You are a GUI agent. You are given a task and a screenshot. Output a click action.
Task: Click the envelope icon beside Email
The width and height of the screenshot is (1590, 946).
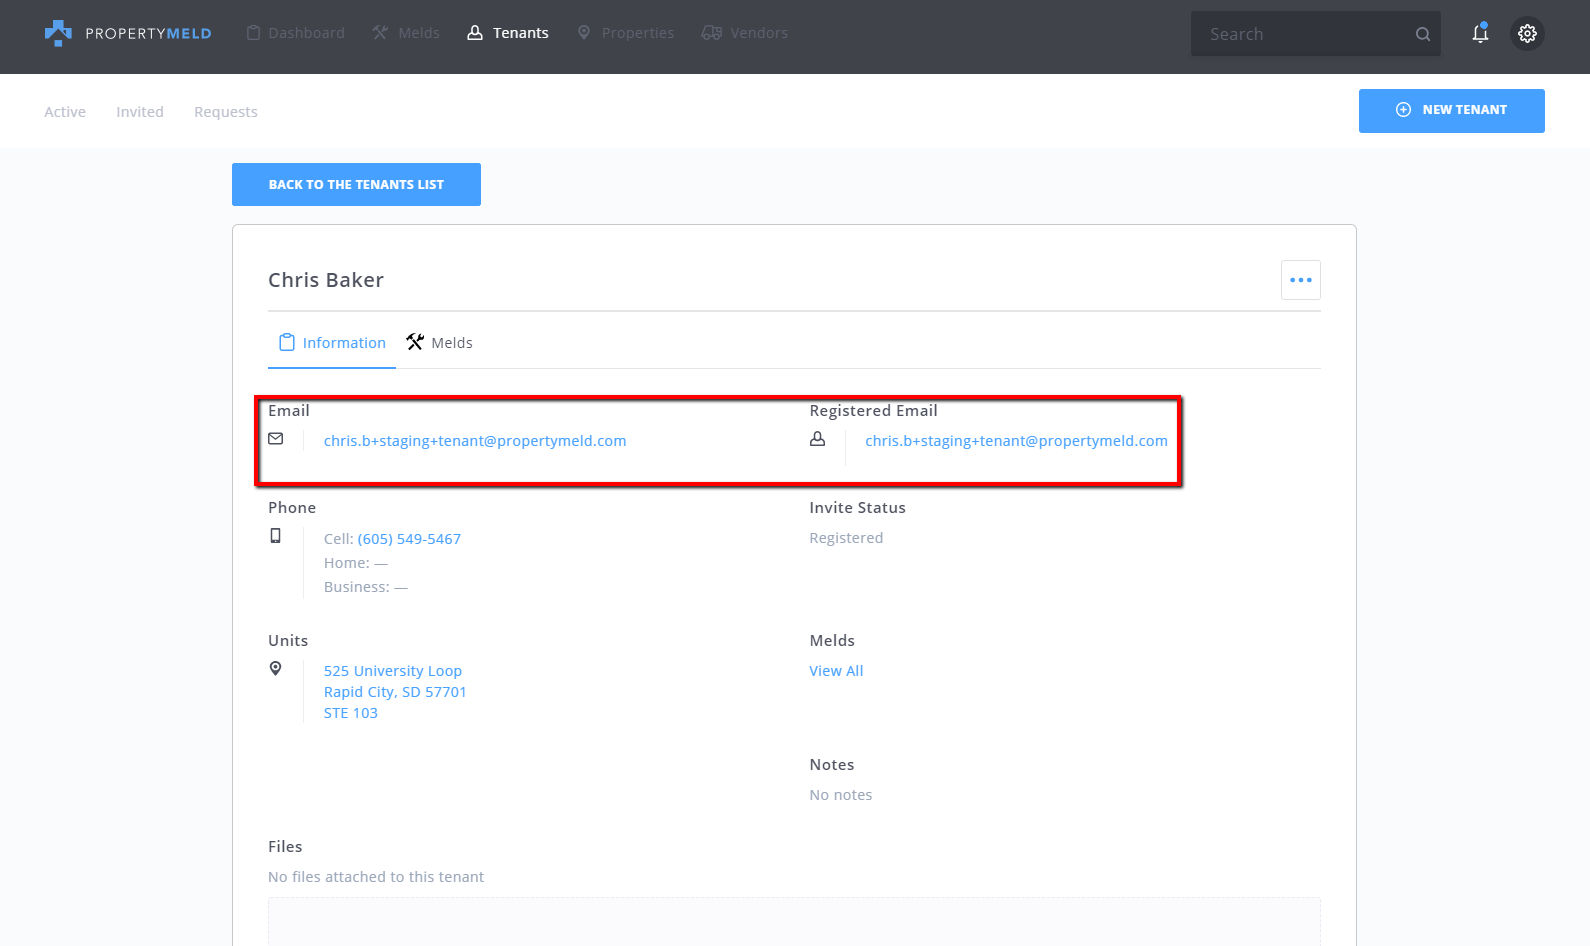click(276, 439)
